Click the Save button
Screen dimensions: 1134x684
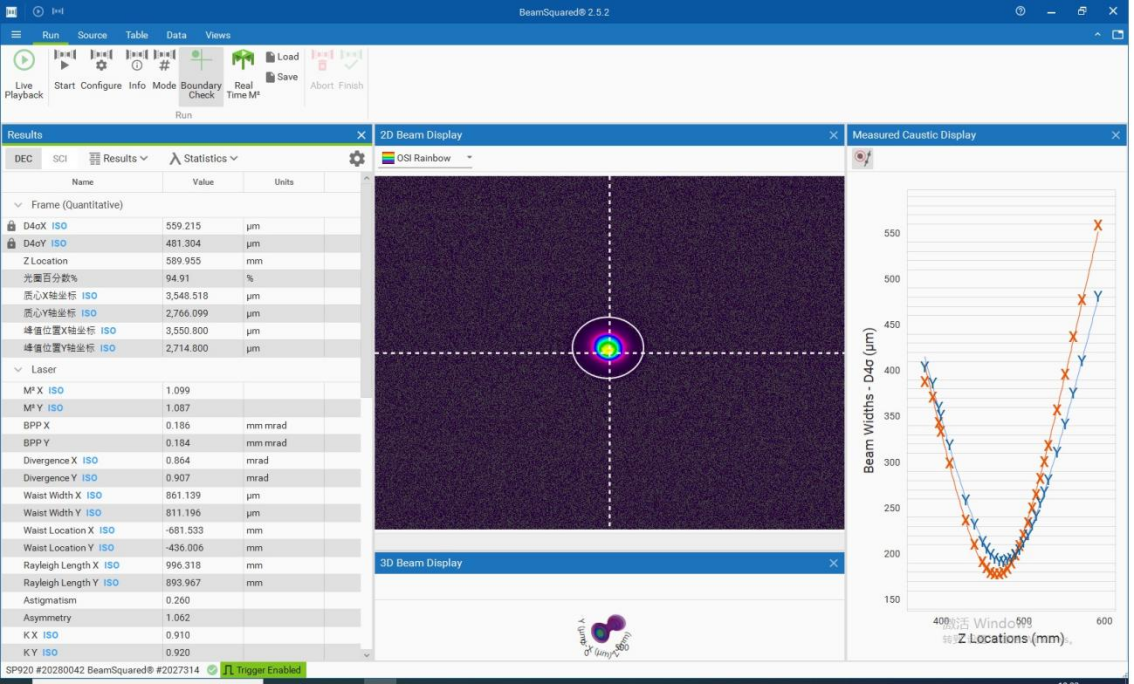(282, 77)
